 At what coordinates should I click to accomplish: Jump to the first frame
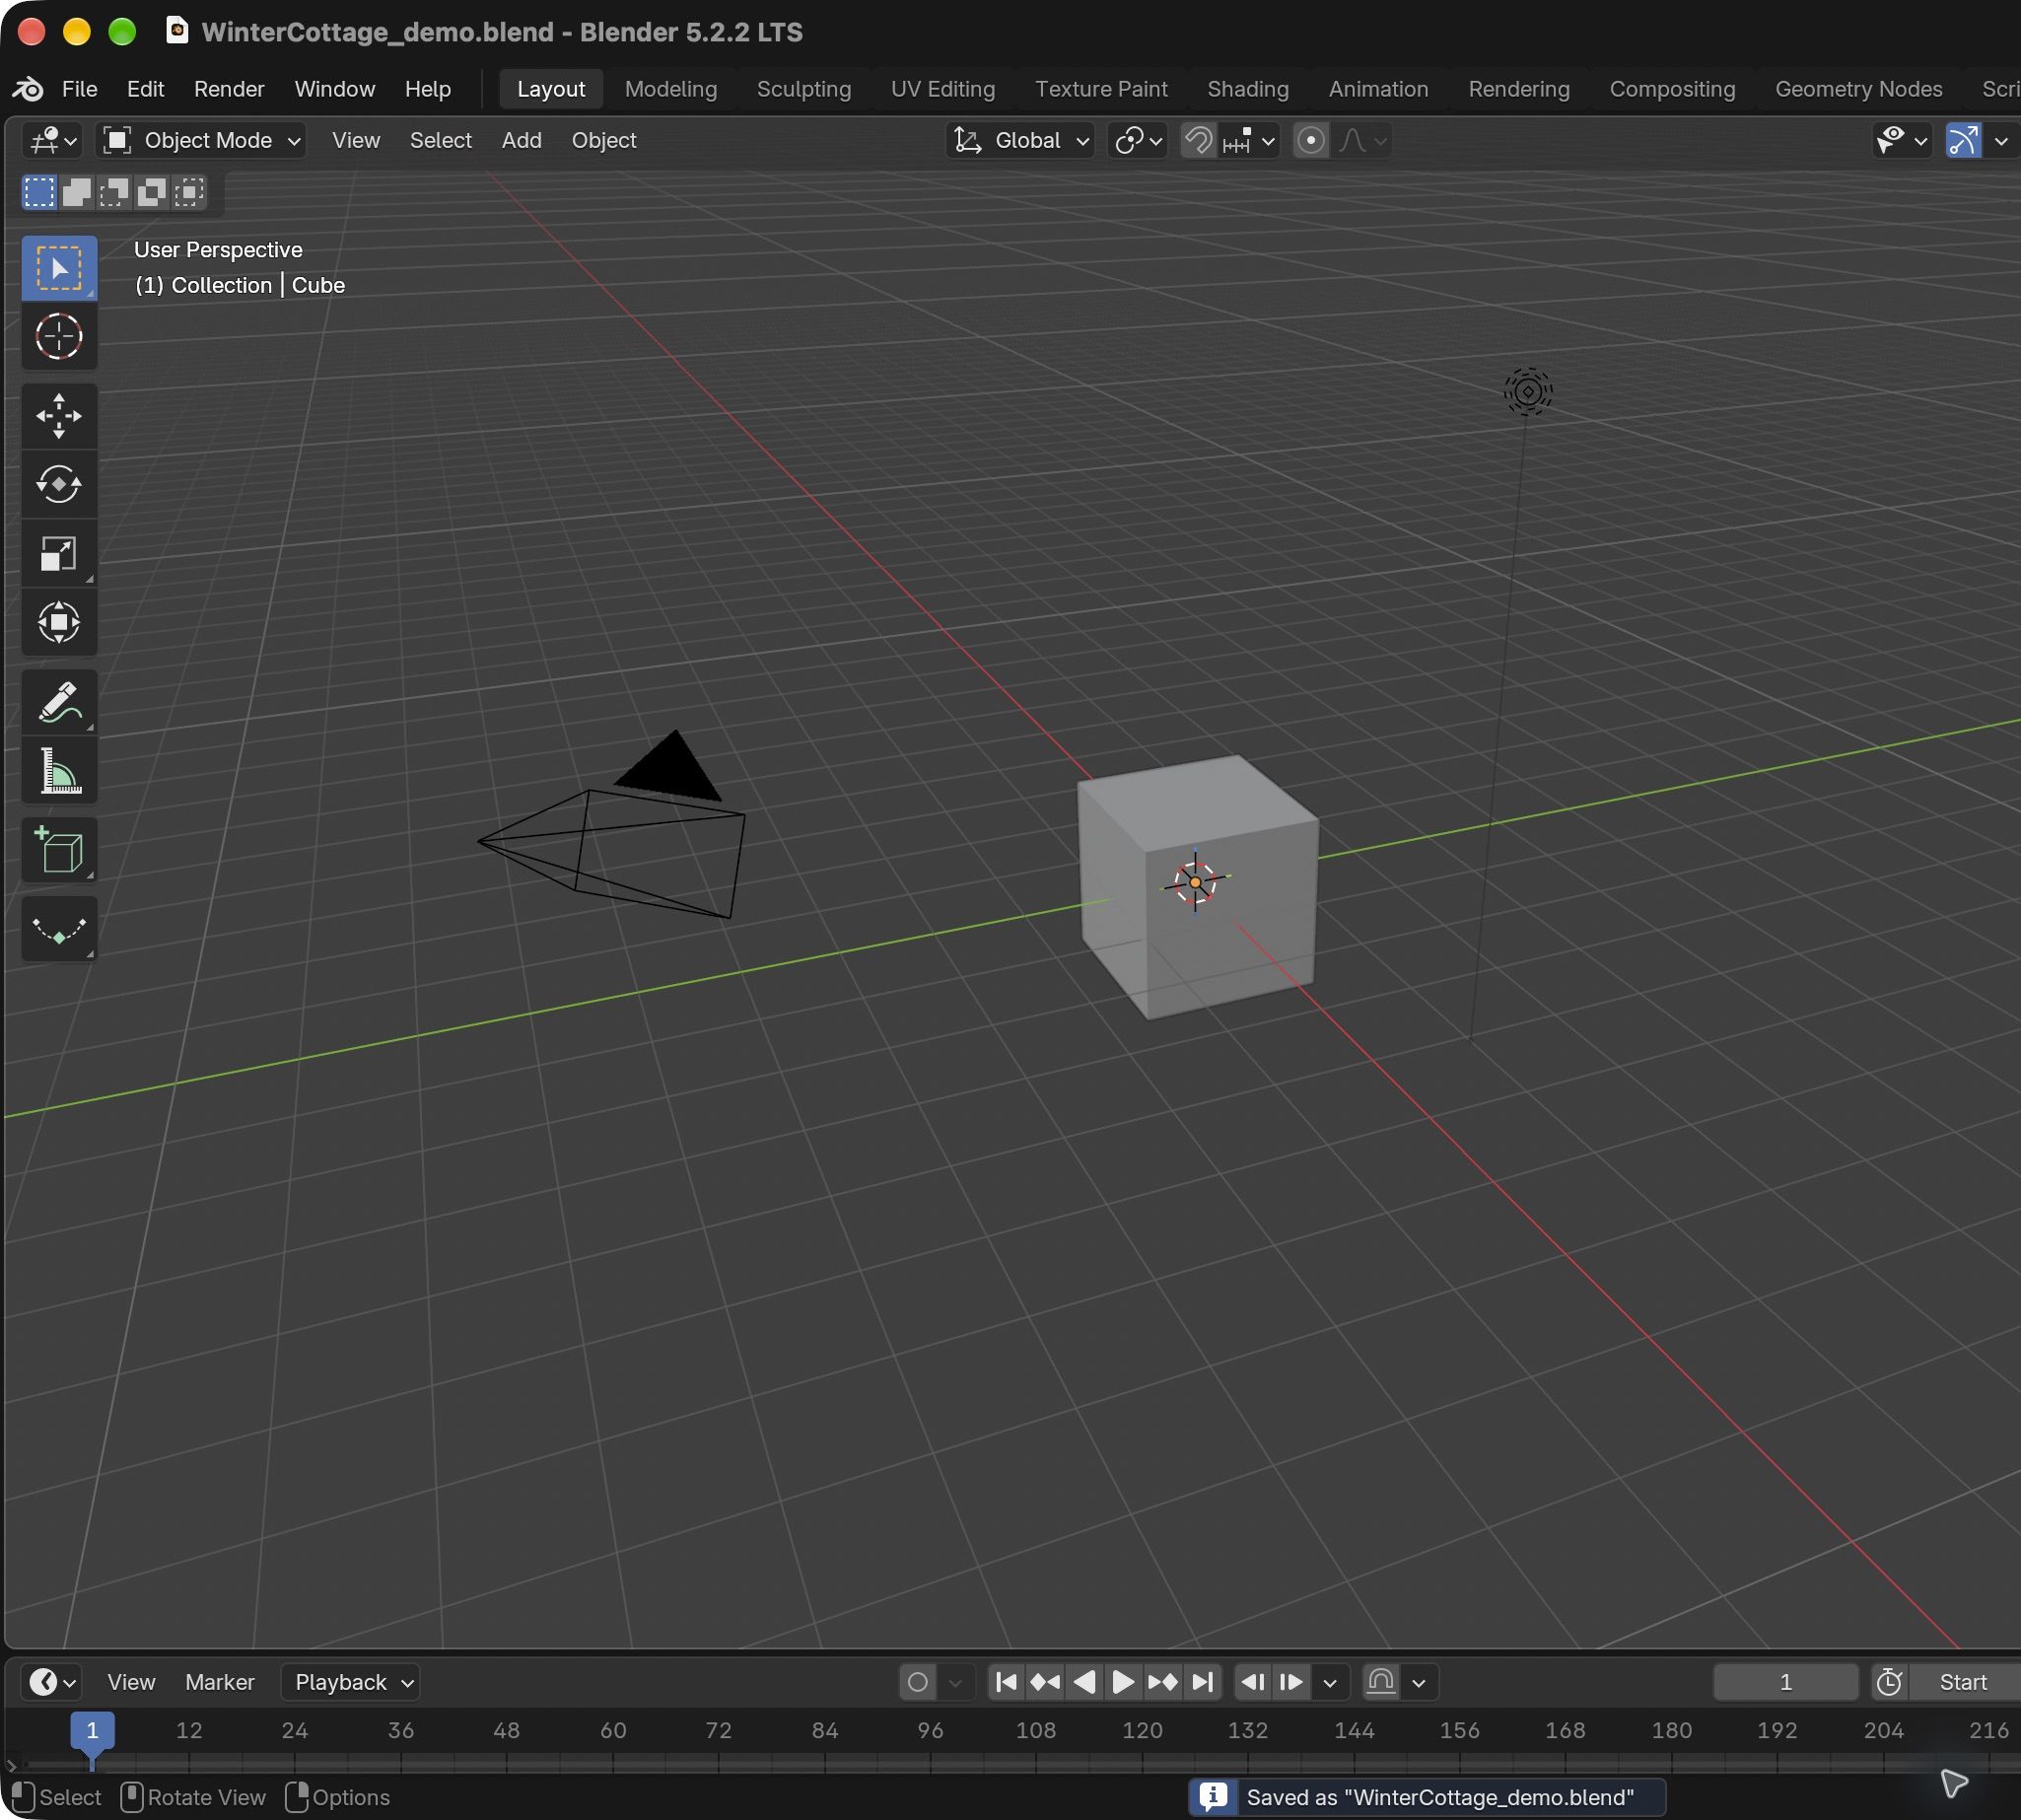tap(1006, 1682)
